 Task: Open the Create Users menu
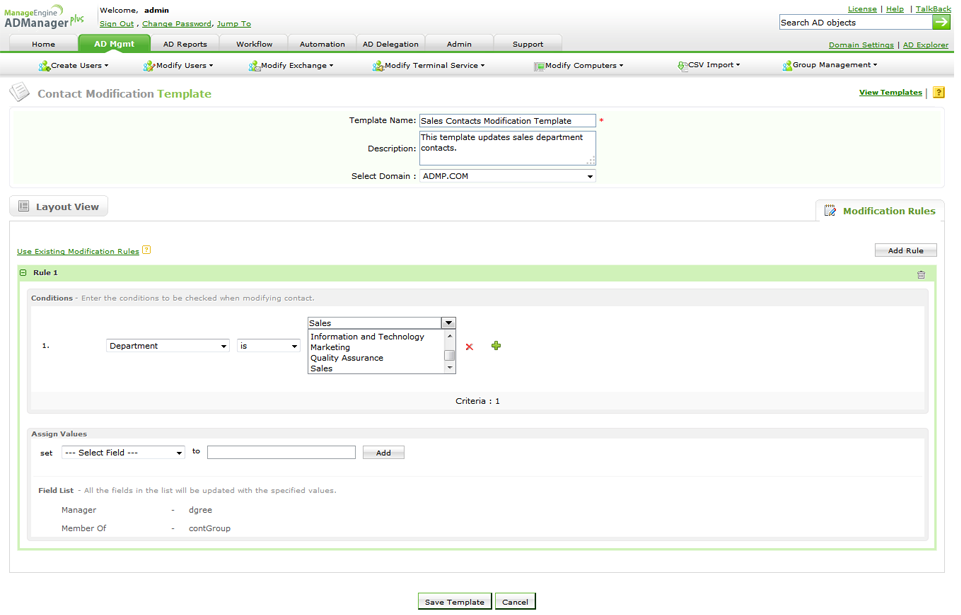73,66
